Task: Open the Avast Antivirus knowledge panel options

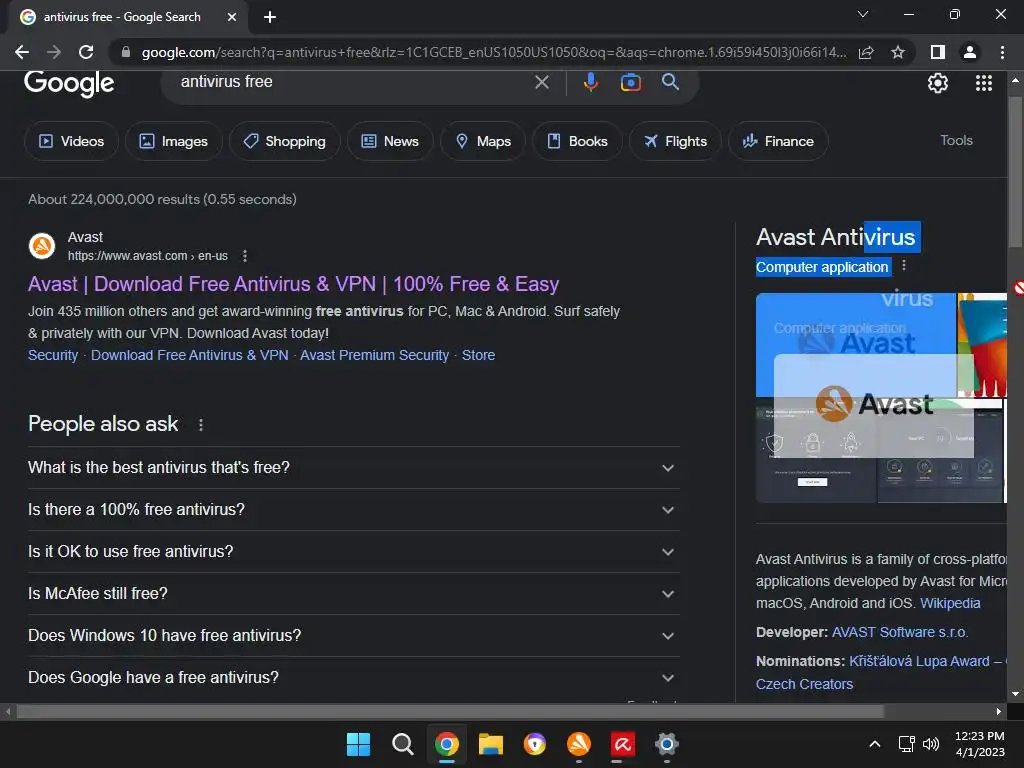Action: tap(904, 266)
